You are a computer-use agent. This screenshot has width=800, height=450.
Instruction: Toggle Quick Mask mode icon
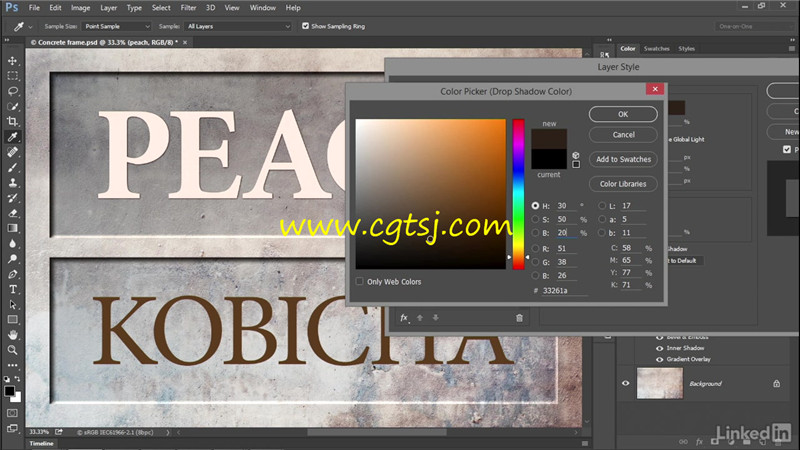(12, 413)
